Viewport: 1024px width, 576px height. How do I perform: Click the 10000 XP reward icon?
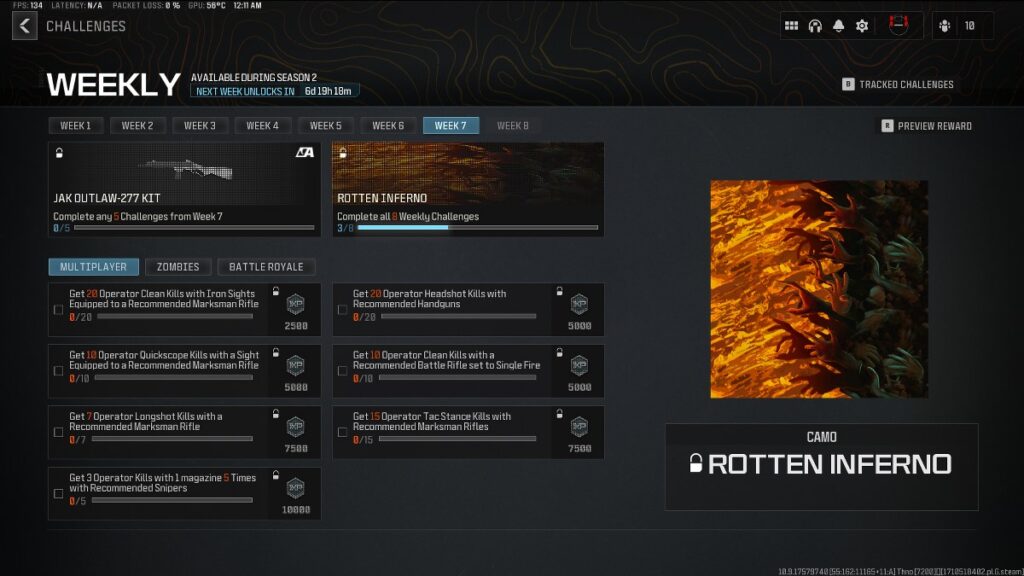point(295,488)
